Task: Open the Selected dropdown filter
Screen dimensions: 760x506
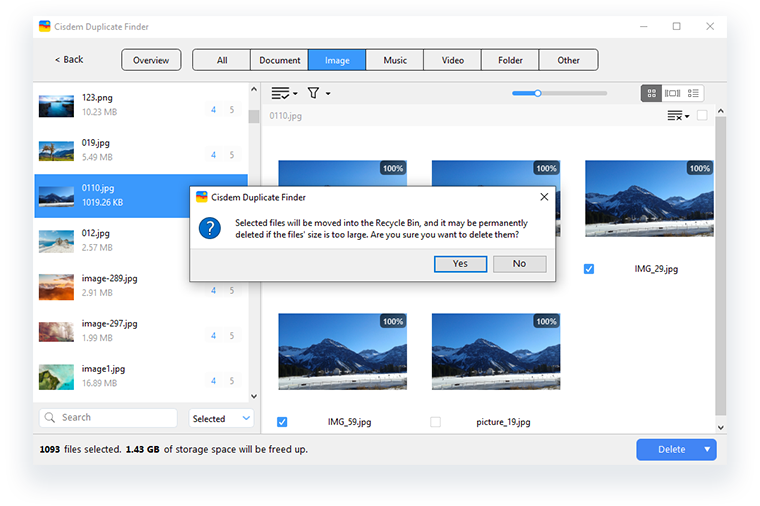Action: [x=221, y=418]
